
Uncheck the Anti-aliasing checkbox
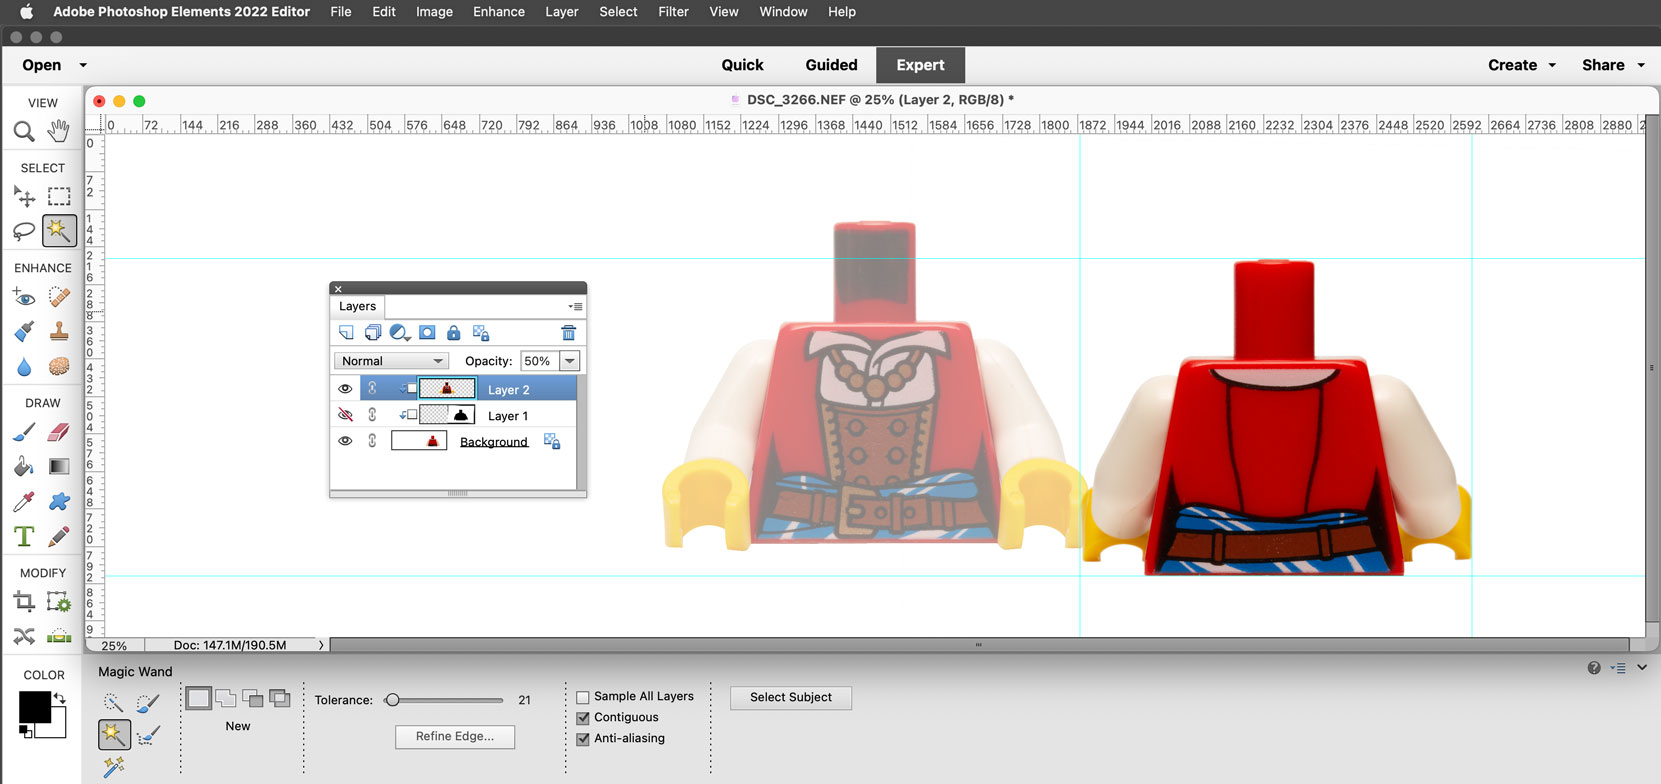pyautogui.click(x=583, y=739)
